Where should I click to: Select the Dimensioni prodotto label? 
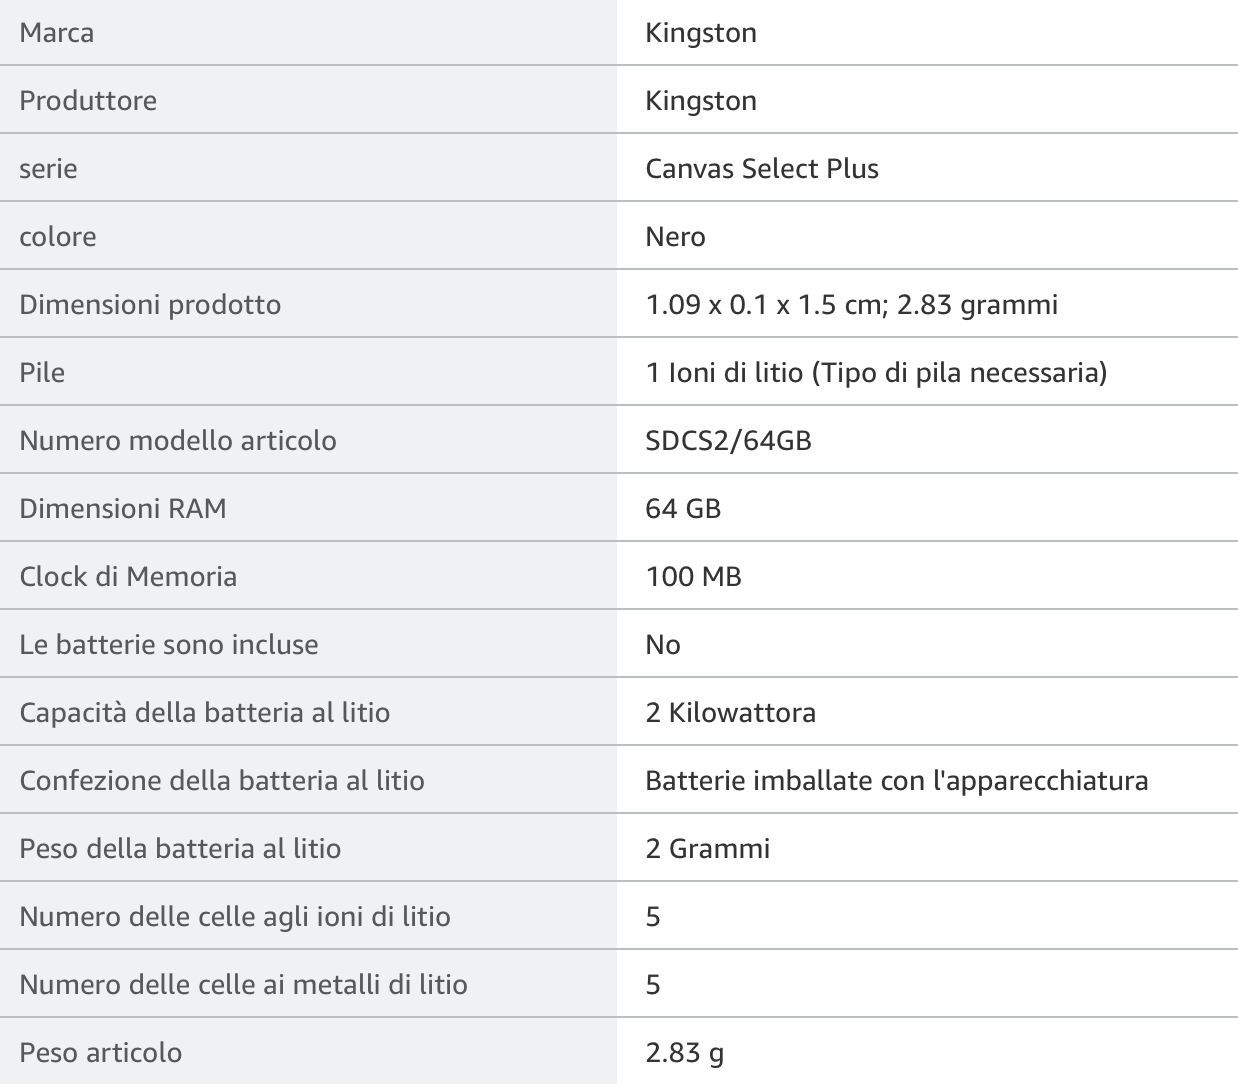pos(150,305)
